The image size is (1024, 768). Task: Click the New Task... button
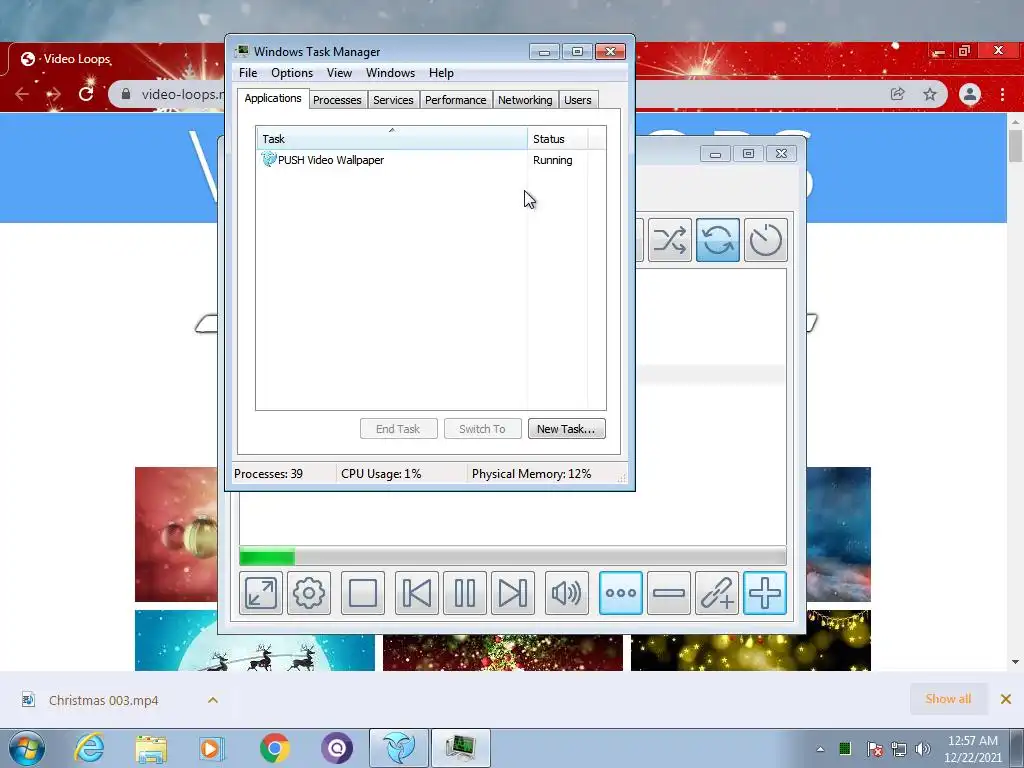566,429
